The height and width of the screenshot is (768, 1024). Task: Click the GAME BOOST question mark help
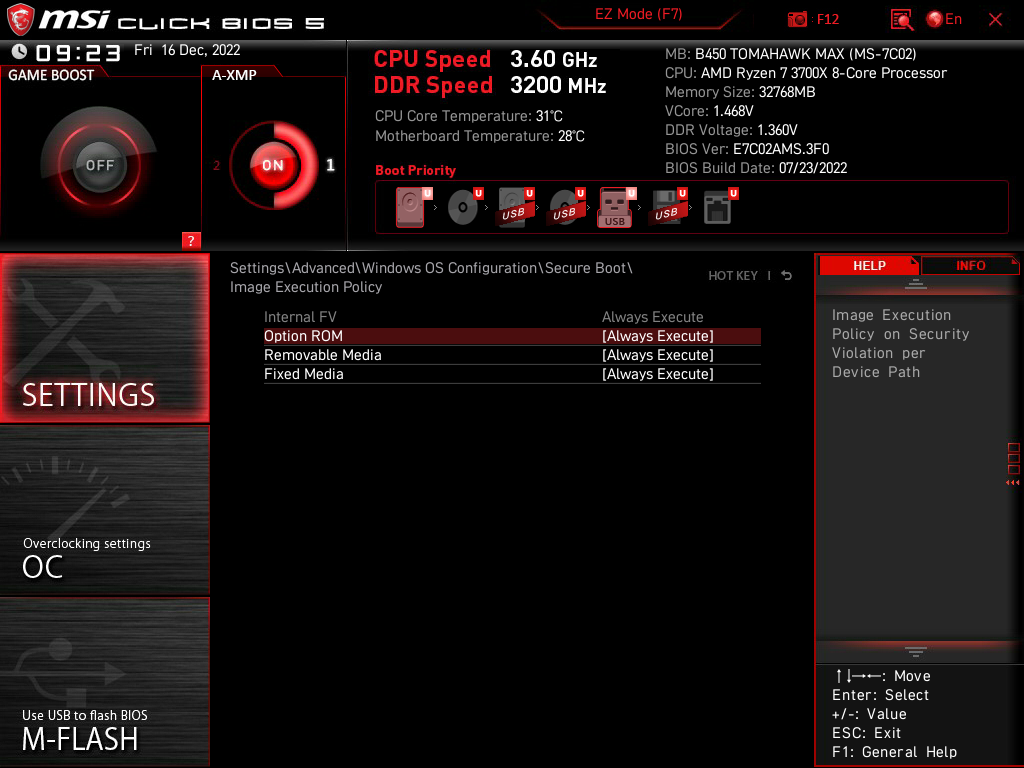pyautogui.click(x=190, y=240)
